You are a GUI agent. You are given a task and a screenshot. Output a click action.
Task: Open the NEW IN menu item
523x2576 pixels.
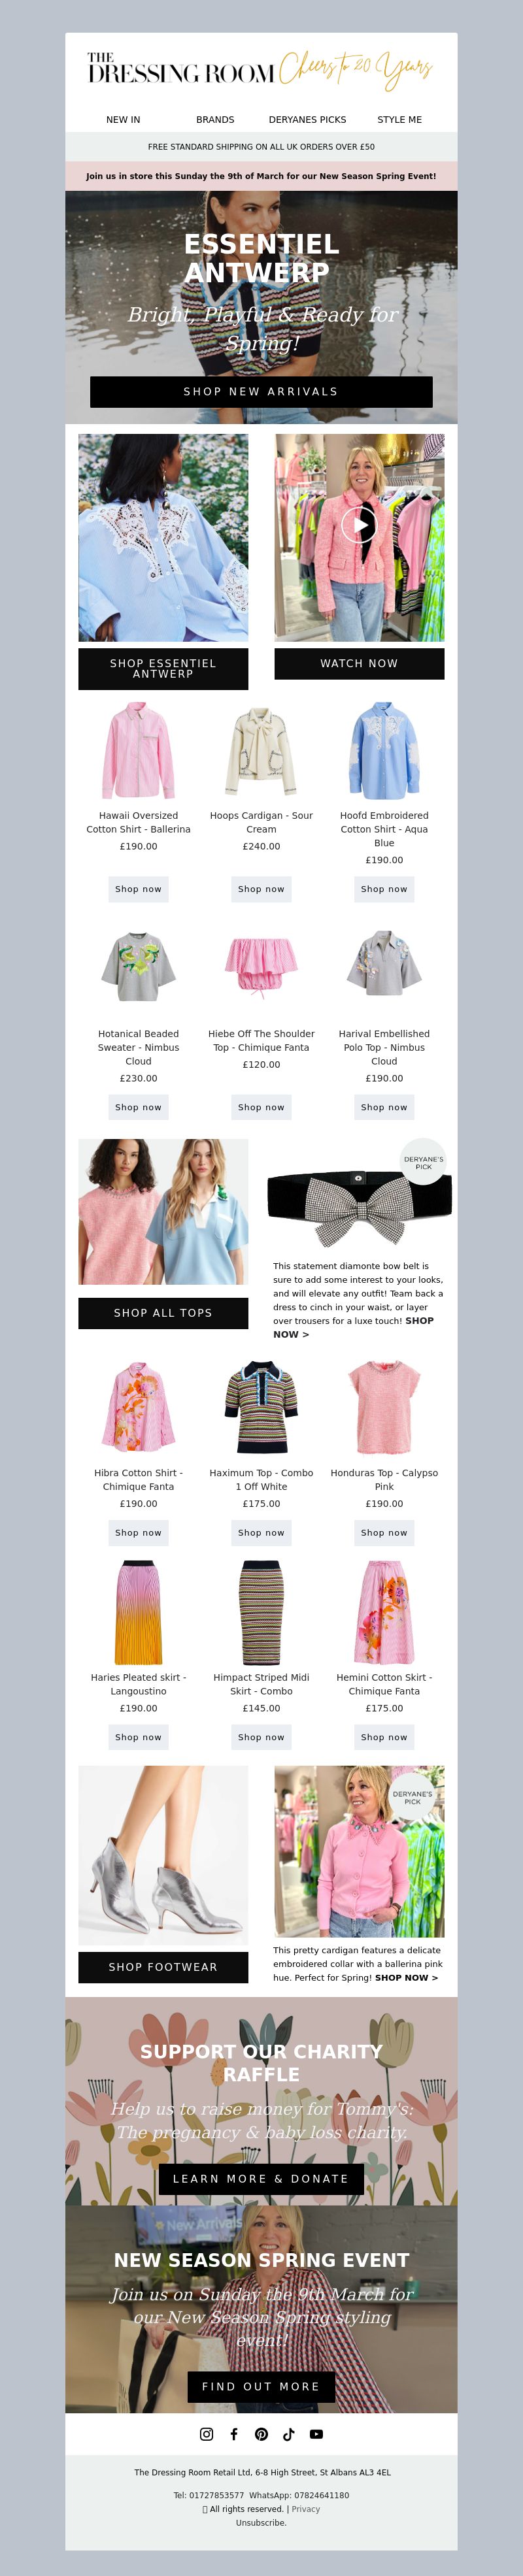point(123,119)
